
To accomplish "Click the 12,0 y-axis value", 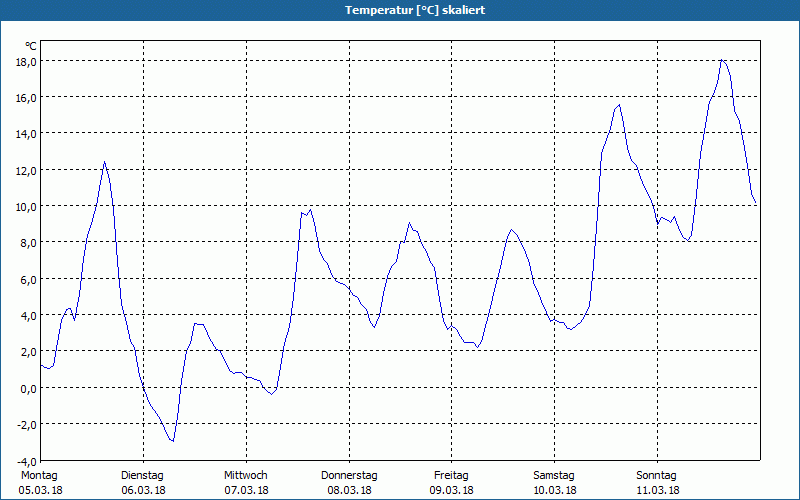I will click(27, 170).
